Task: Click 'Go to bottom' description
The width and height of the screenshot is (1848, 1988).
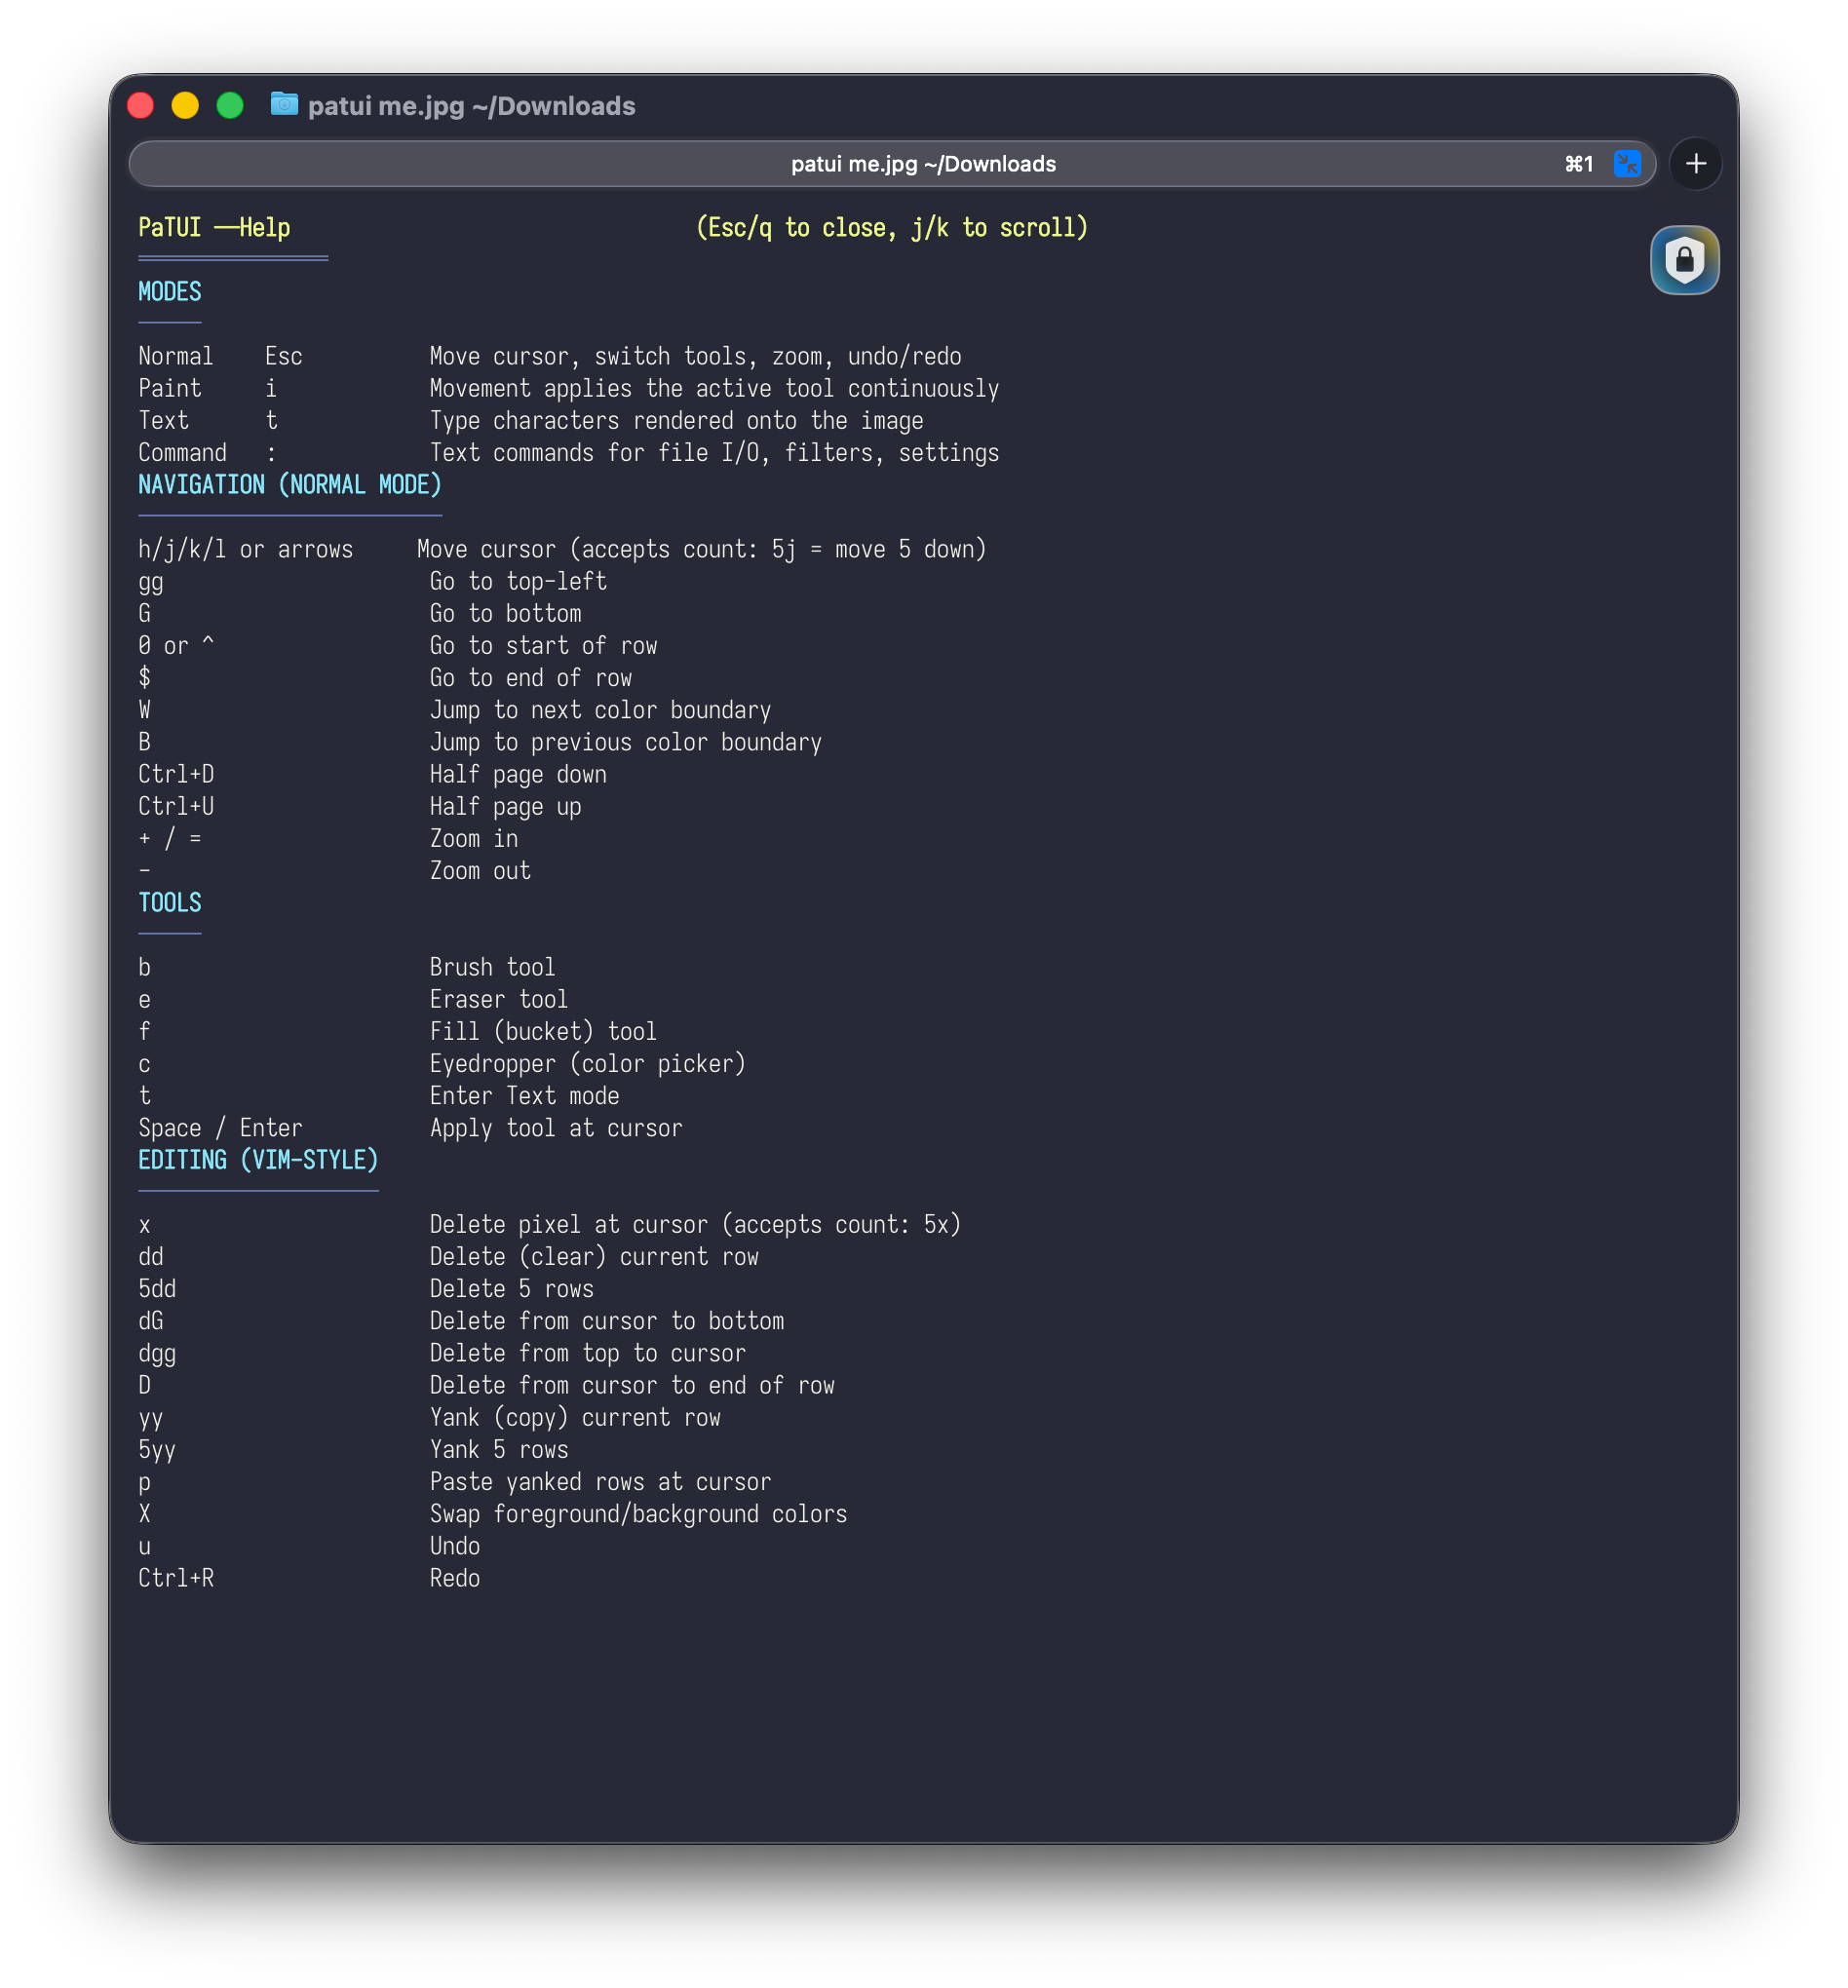Action: pos(505,614)
